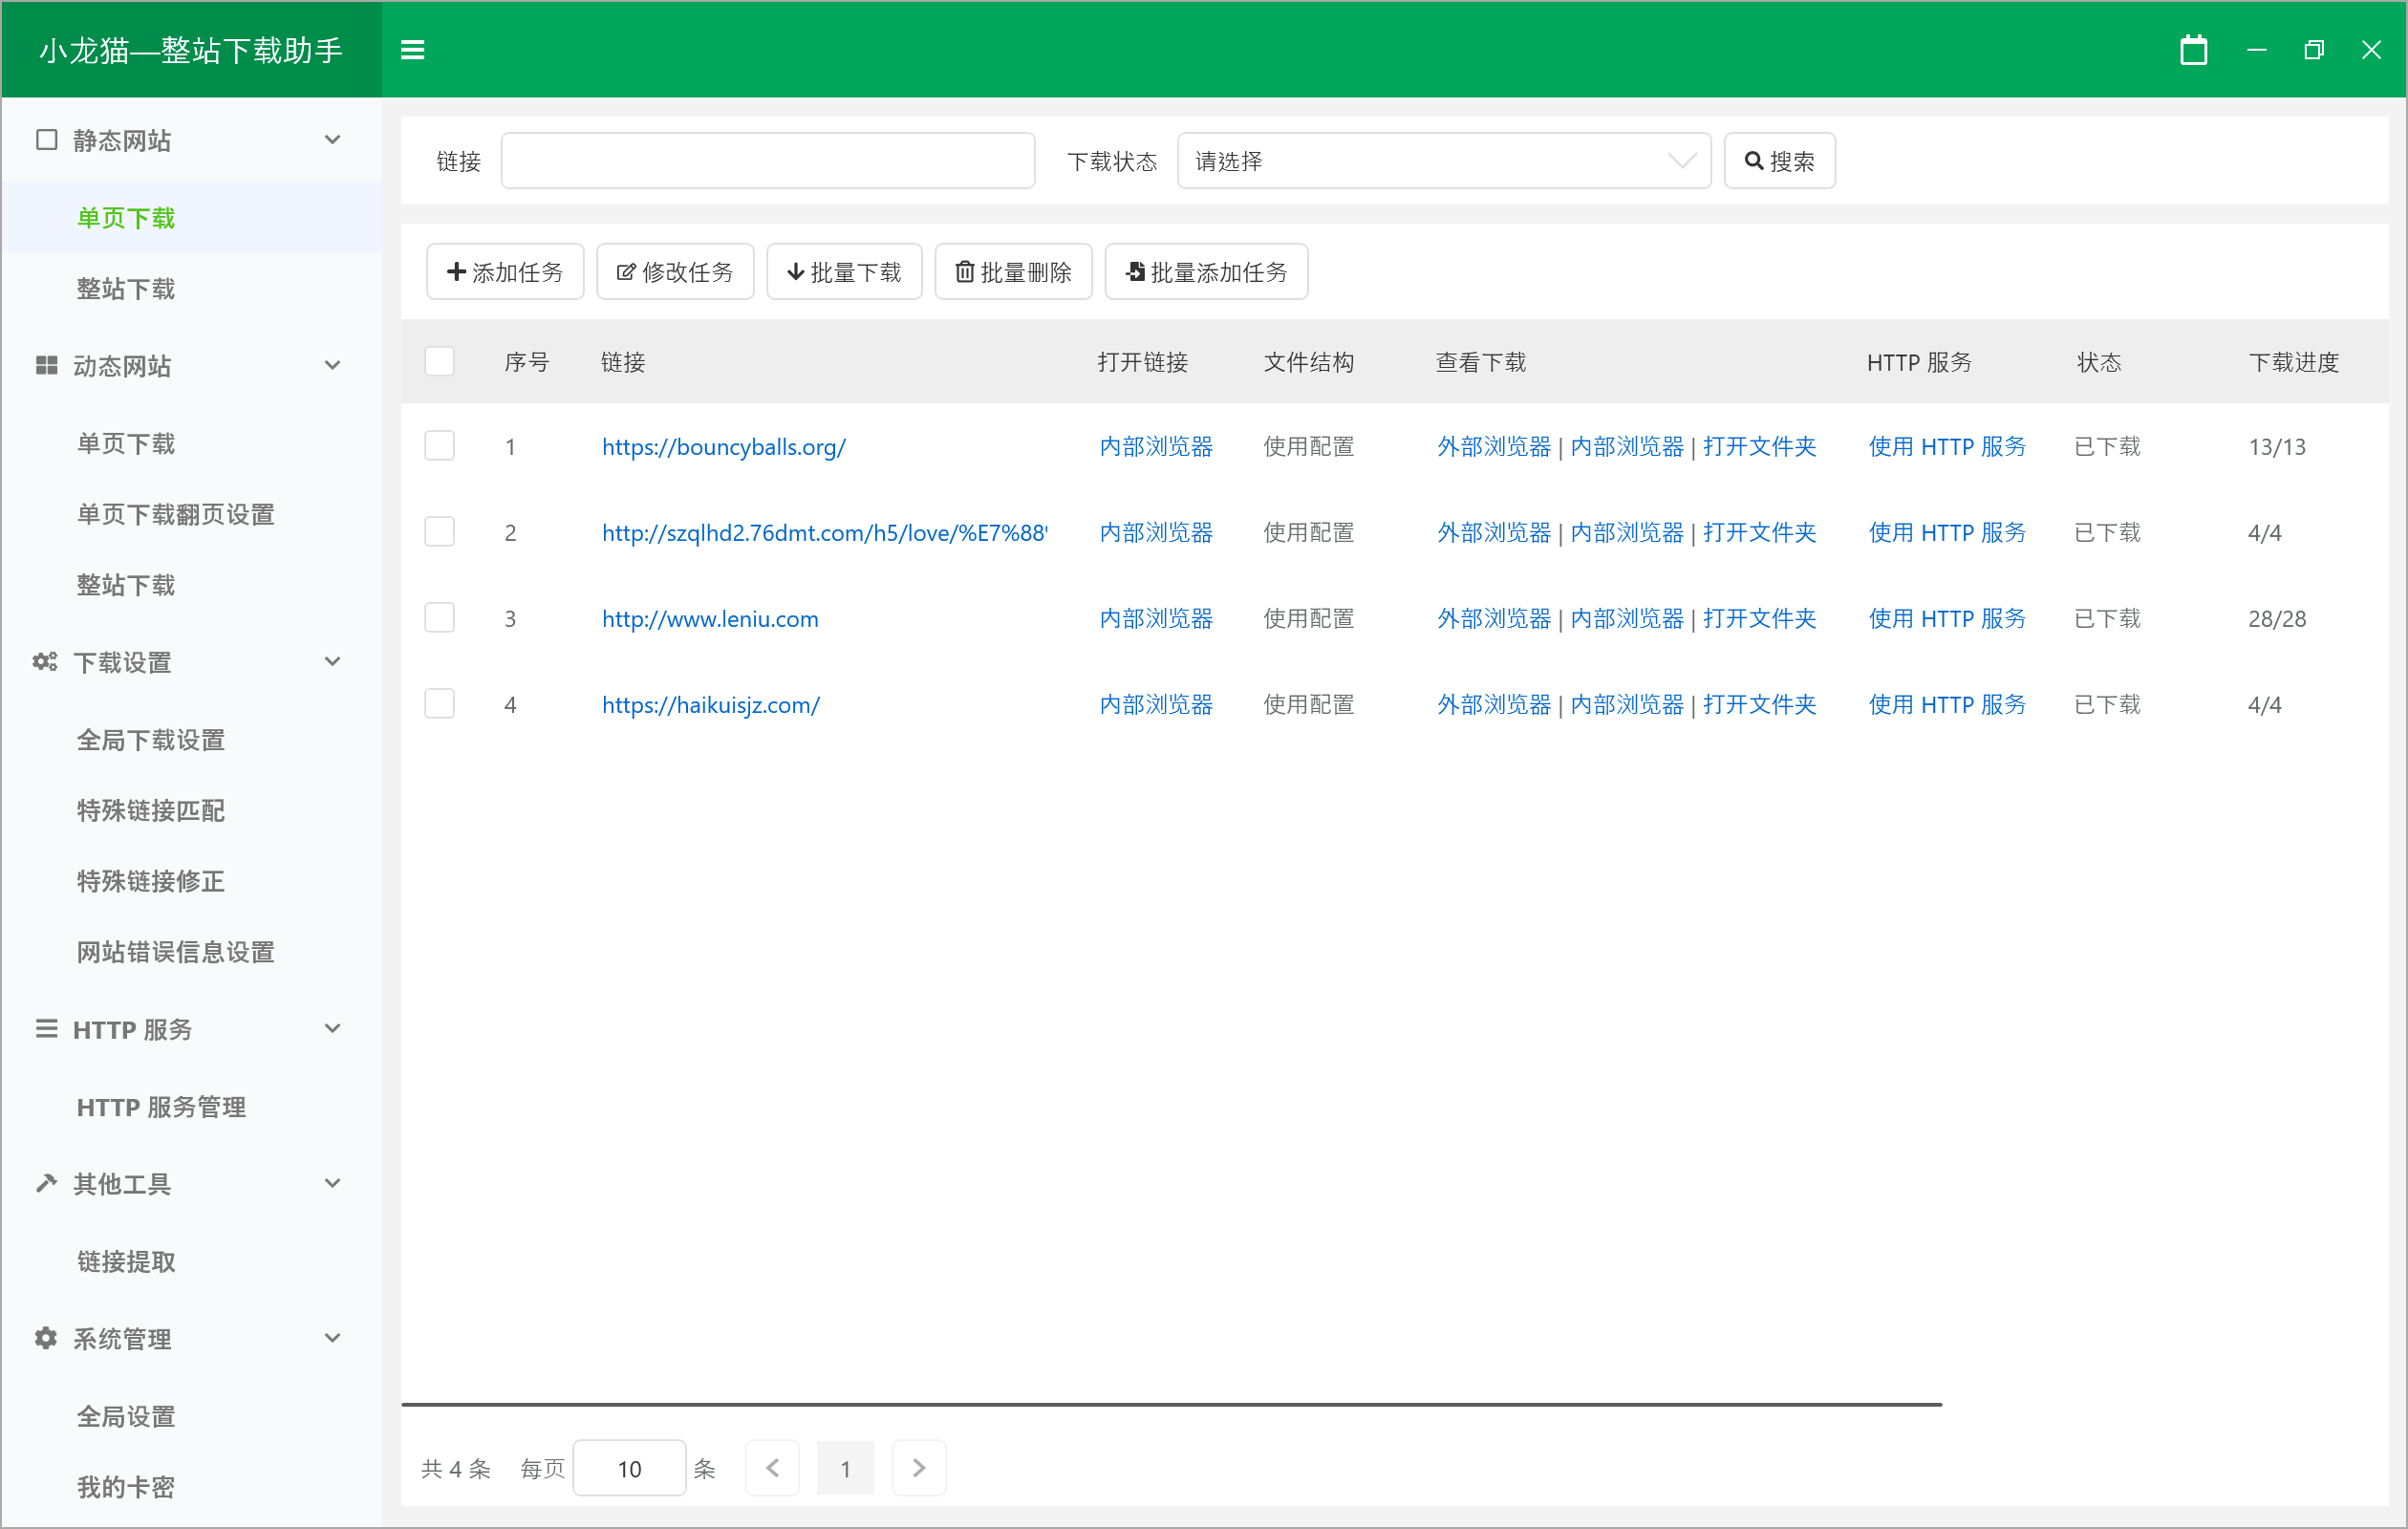Open 链接提取 tool

pos(126,1262)
